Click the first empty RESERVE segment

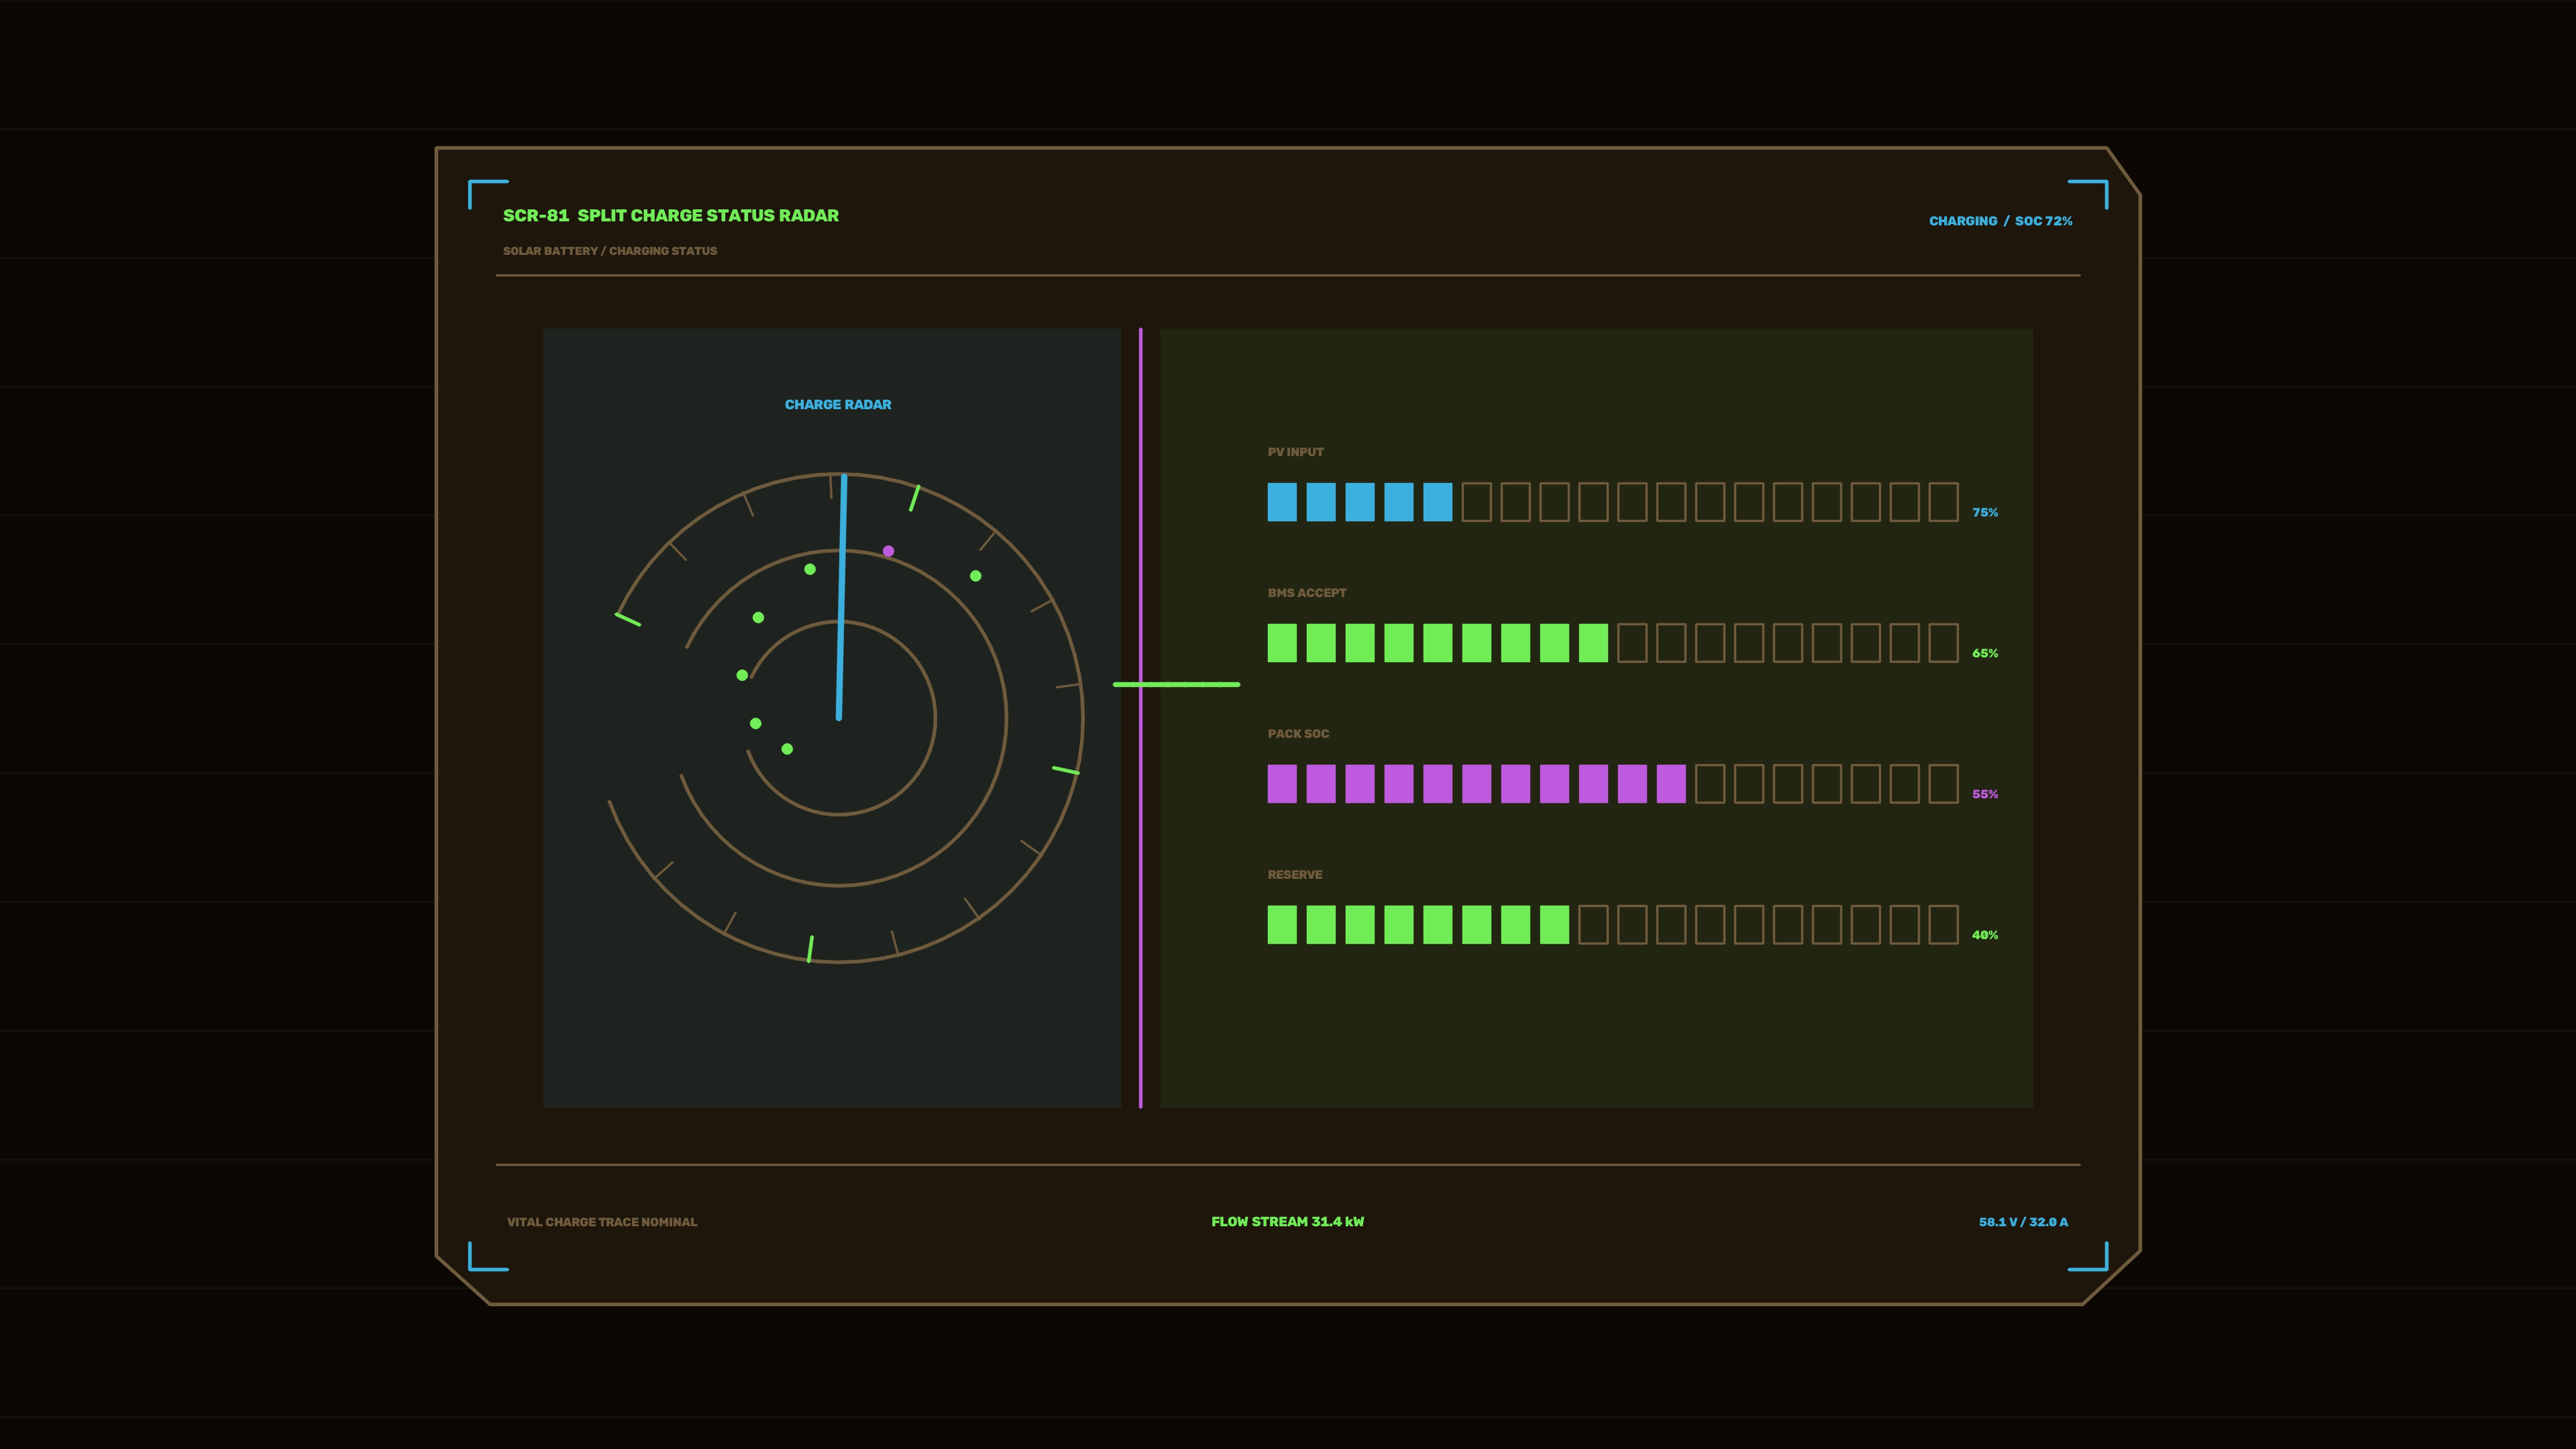point(1593,925)
